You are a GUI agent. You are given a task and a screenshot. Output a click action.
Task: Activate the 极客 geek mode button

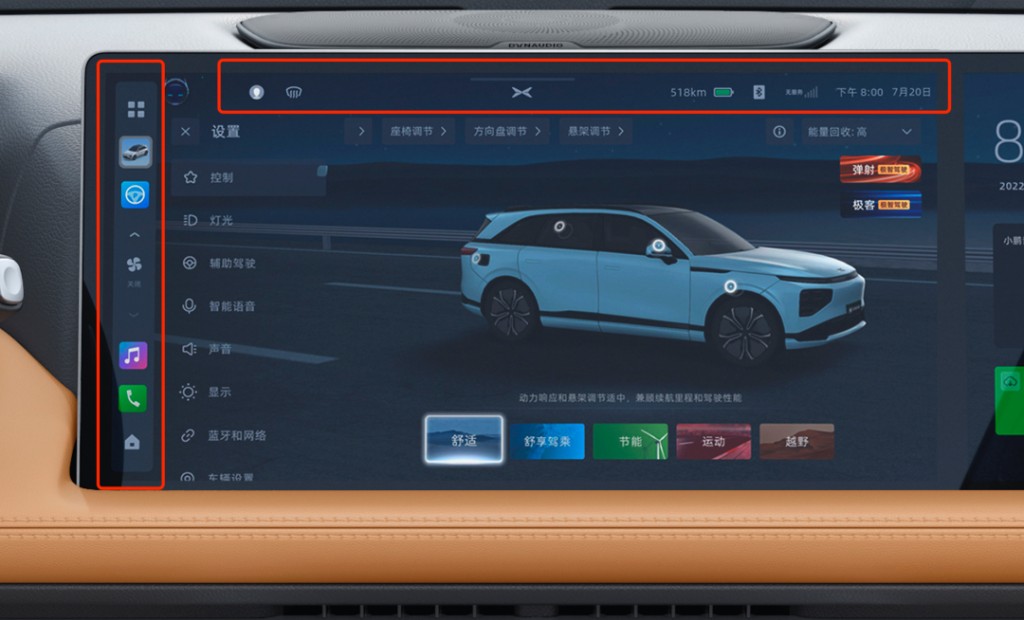(880, 204)
